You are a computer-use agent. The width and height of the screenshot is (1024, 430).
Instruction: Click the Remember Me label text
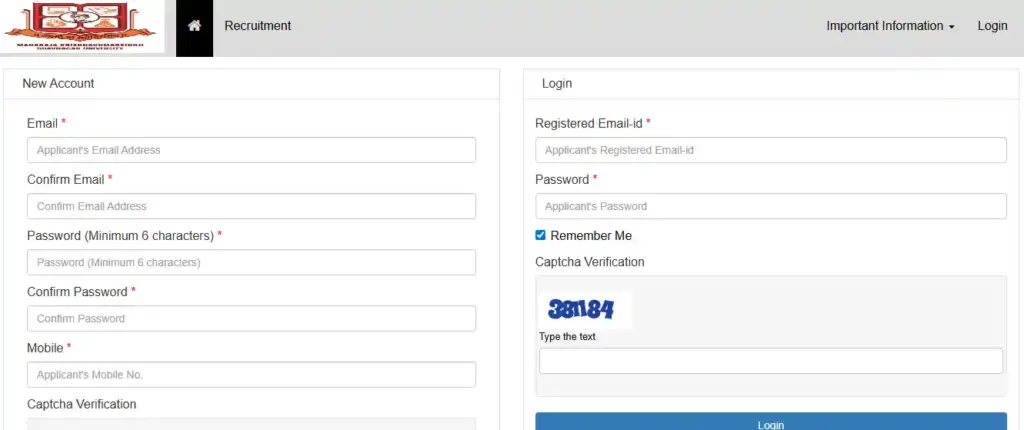pyautogui.click(x=591, y=236)
